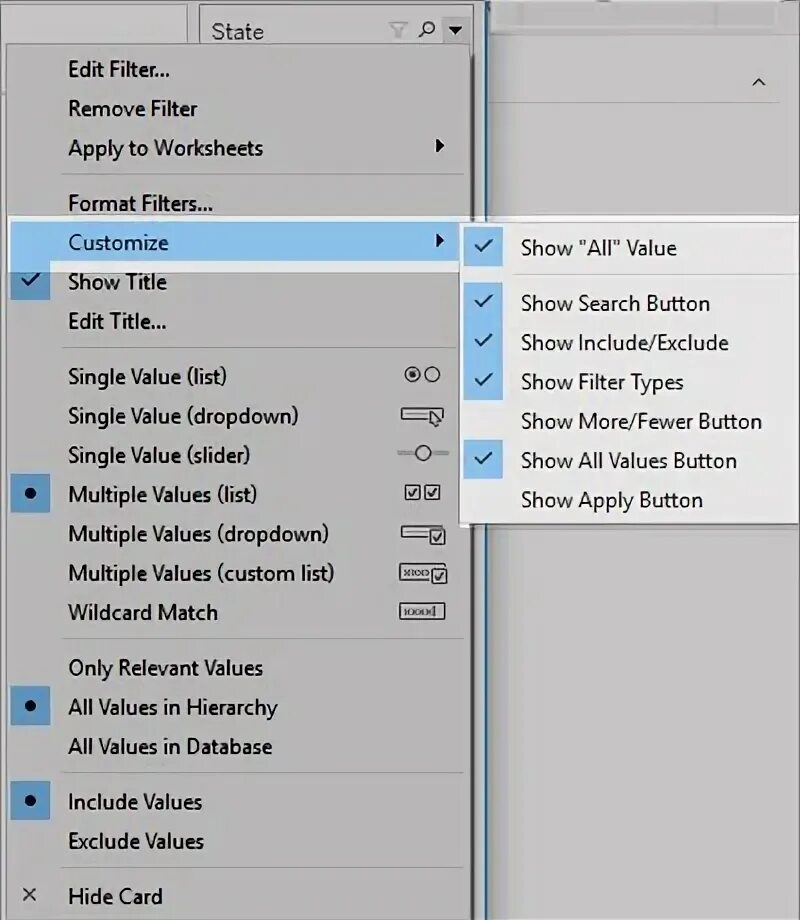This screenshot has width=800, height=920.
Task: Switch to Only Relevant Values
Action: [x=165, y=667]
